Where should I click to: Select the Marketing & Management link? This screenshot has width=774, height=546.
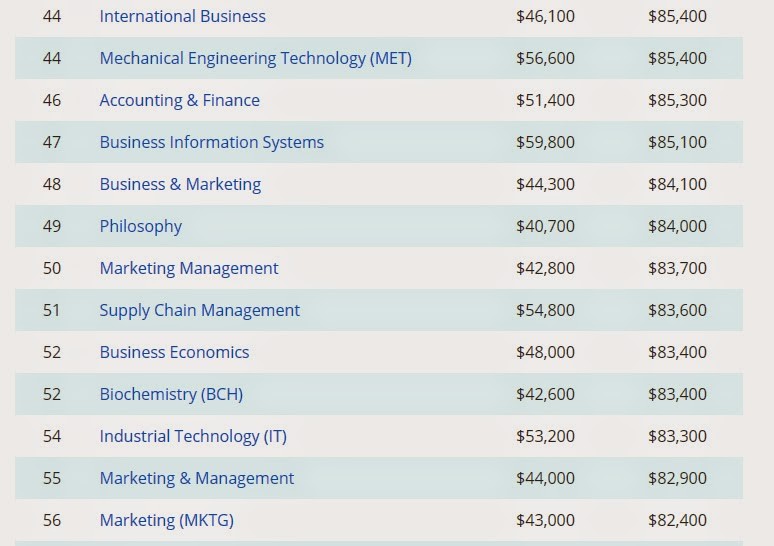[x=196, y=478]
